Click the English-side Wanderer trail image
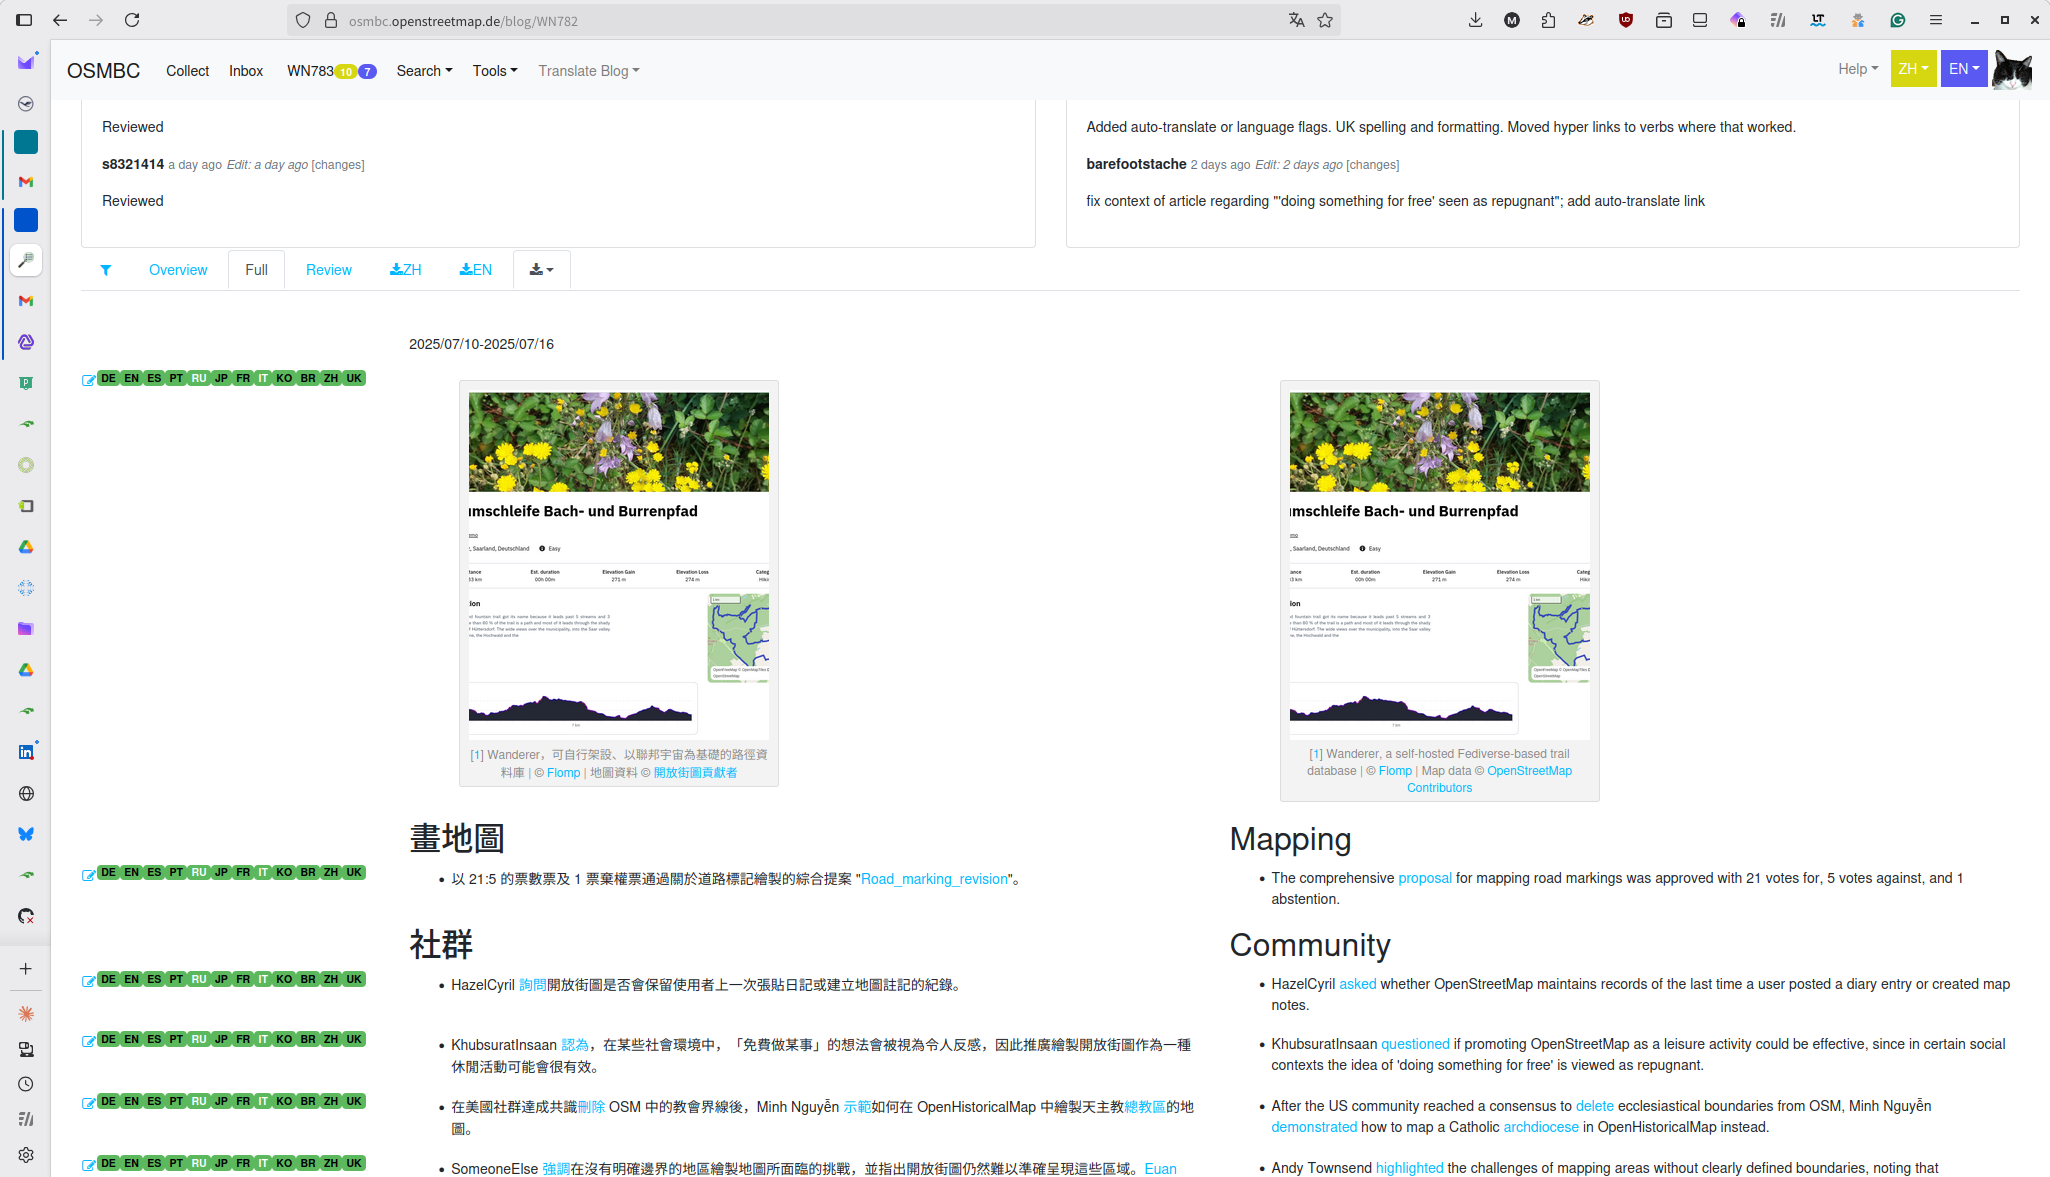Image resolution: width=2050 pixels, height=1177 pixels. pyautogui.click(x=1439, y=565)
